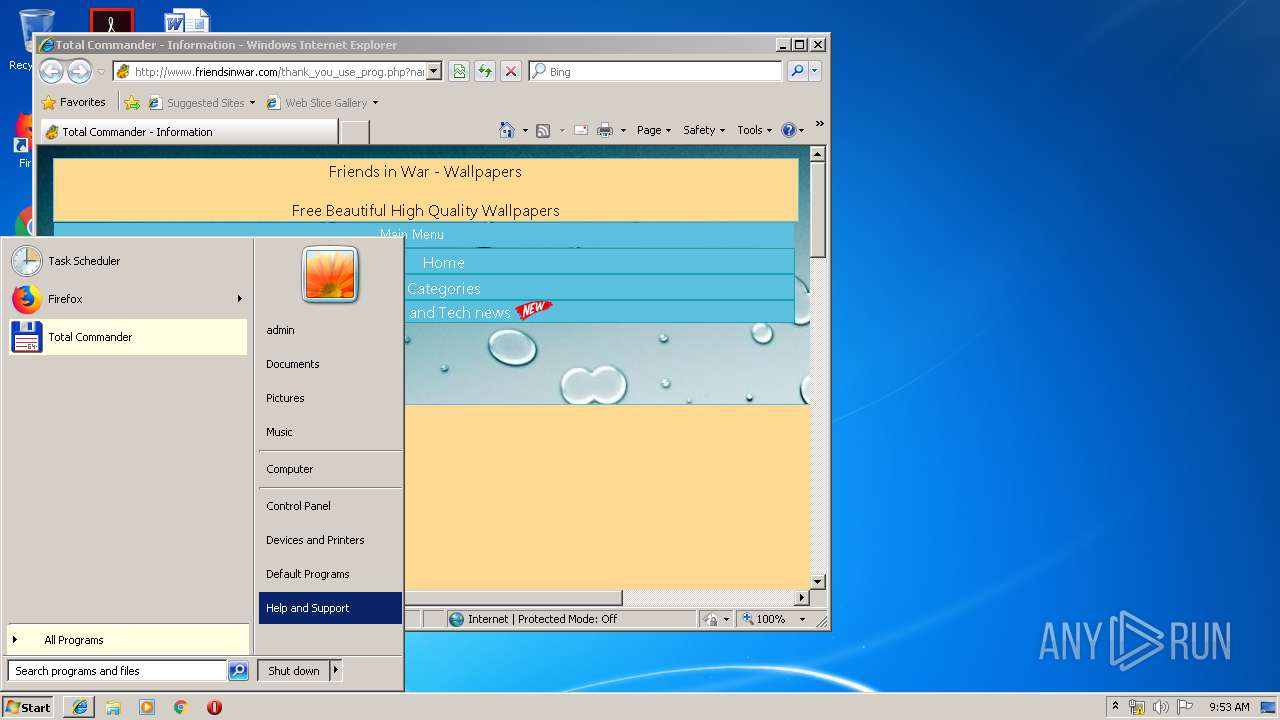Click the Read Mail icon

click(580, 130)
